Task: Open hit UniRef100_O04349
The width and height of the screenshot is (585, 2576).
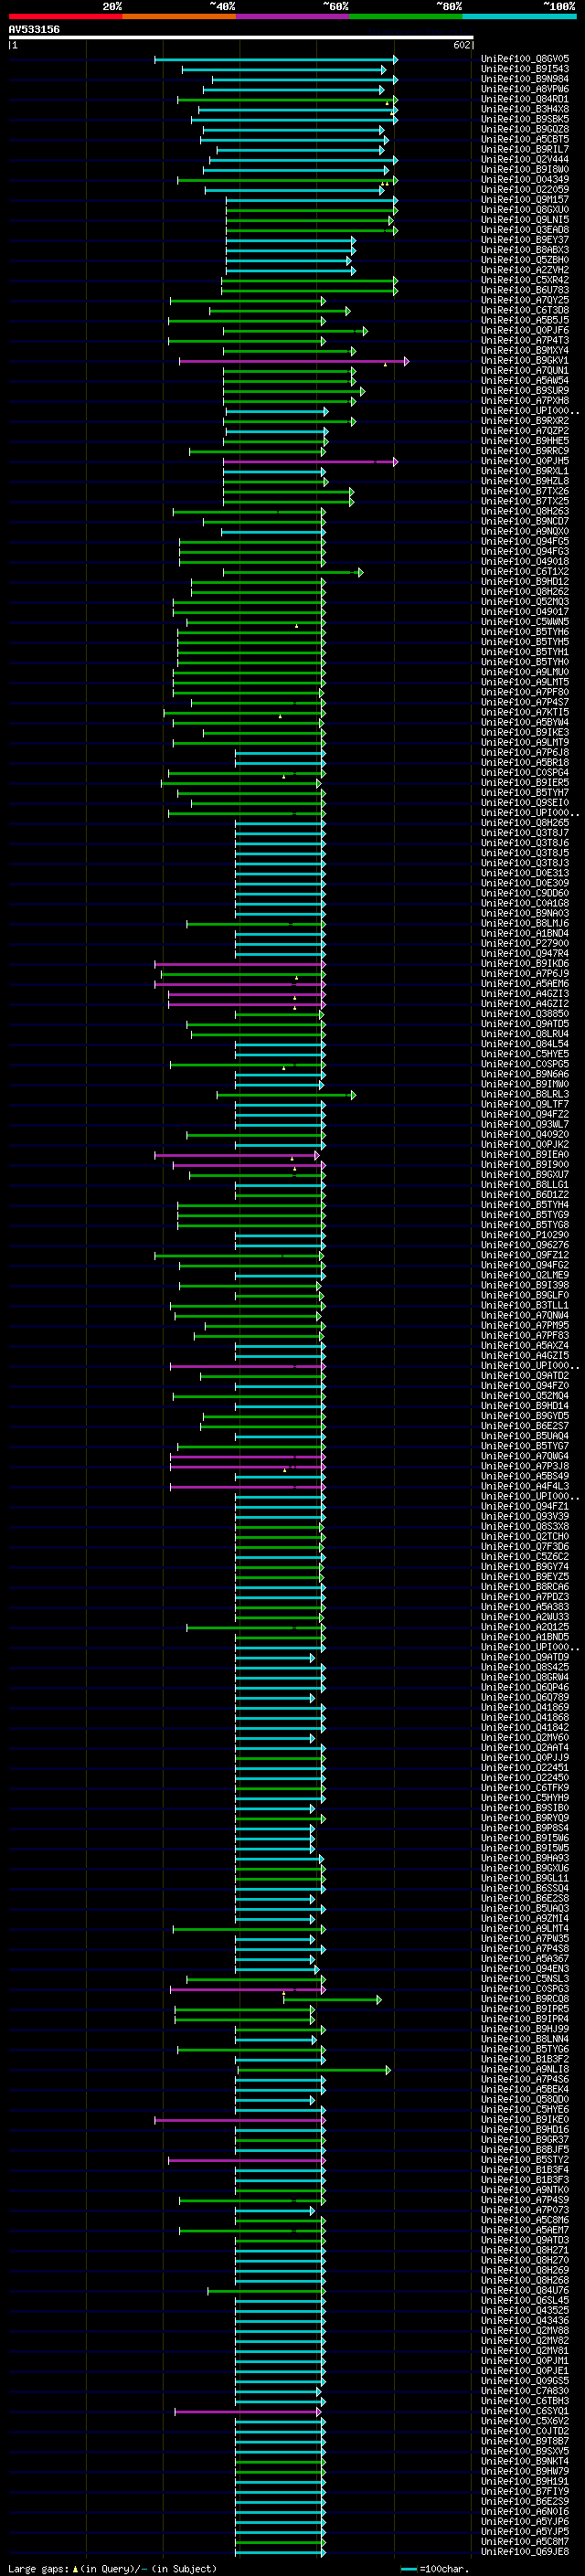Action: pyautogui.click(x=525, y=180)
